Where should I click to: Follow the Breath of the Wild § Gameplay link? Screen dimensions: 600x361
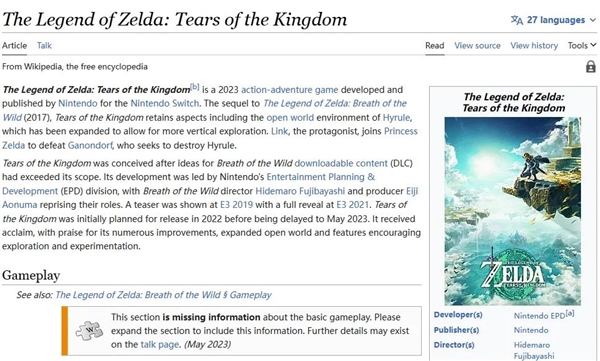tap(163, 295)
